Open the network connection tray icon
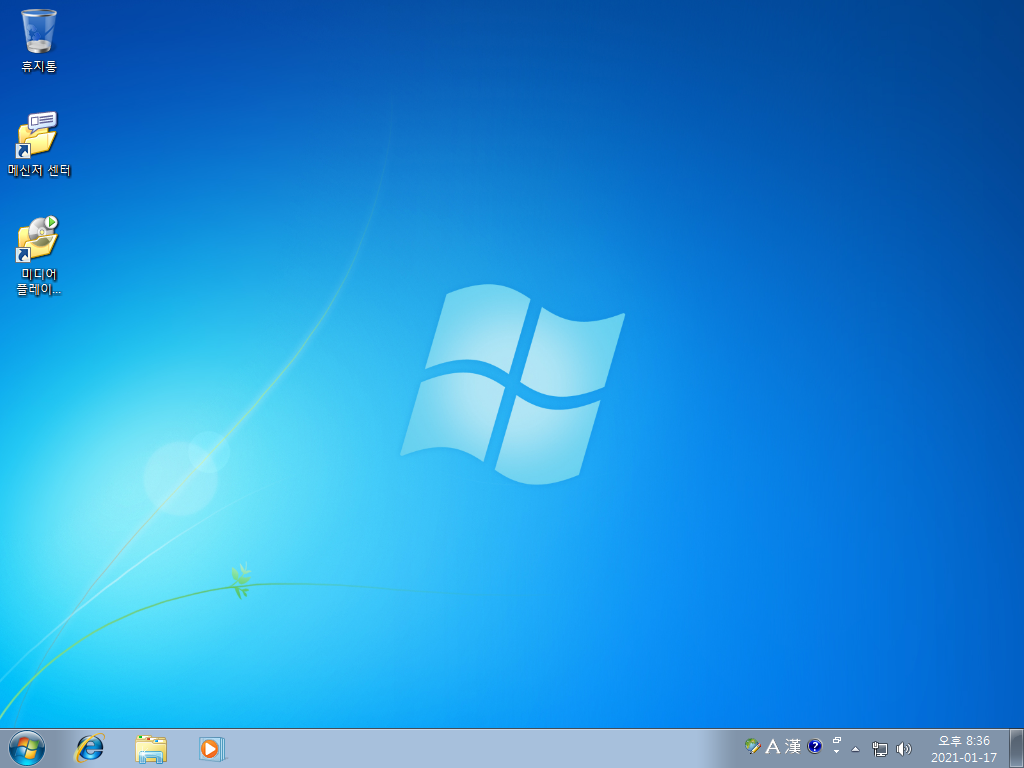1024x768 pixels. tap(880, 749)
